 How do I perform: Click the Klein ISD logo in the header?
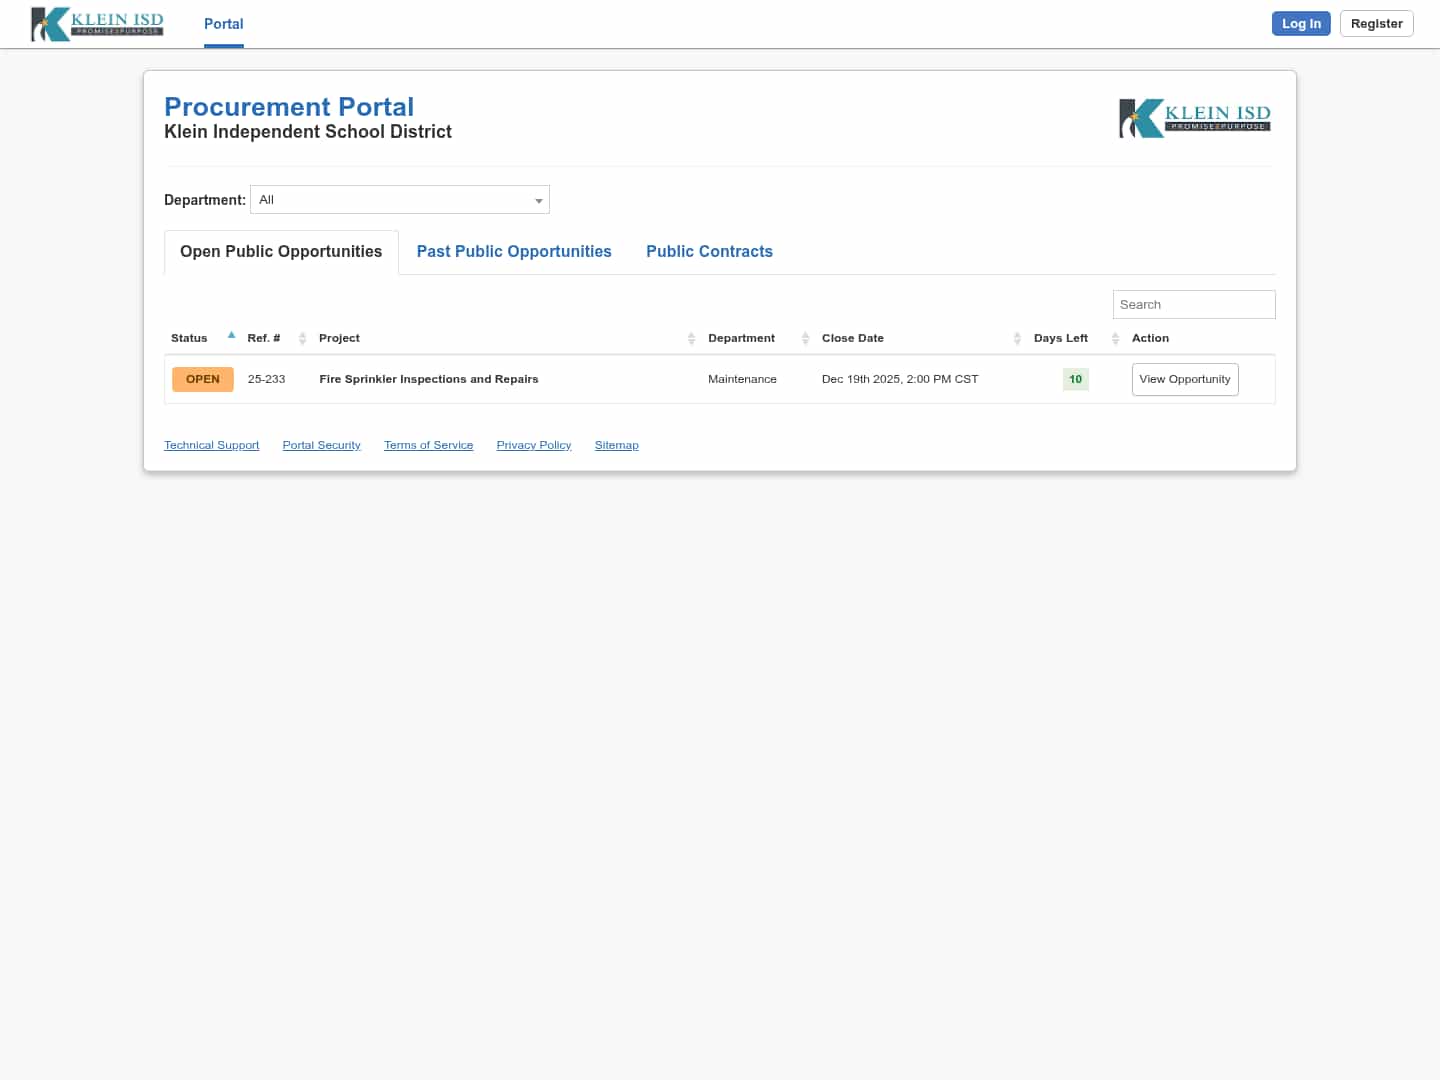pos(97,24)
